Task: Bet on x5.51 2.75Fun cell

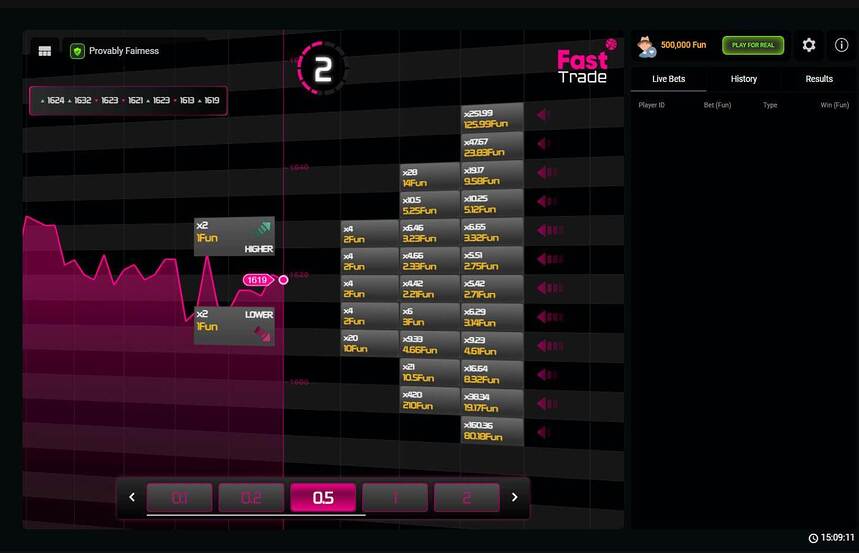Action: tap(492, 260)
